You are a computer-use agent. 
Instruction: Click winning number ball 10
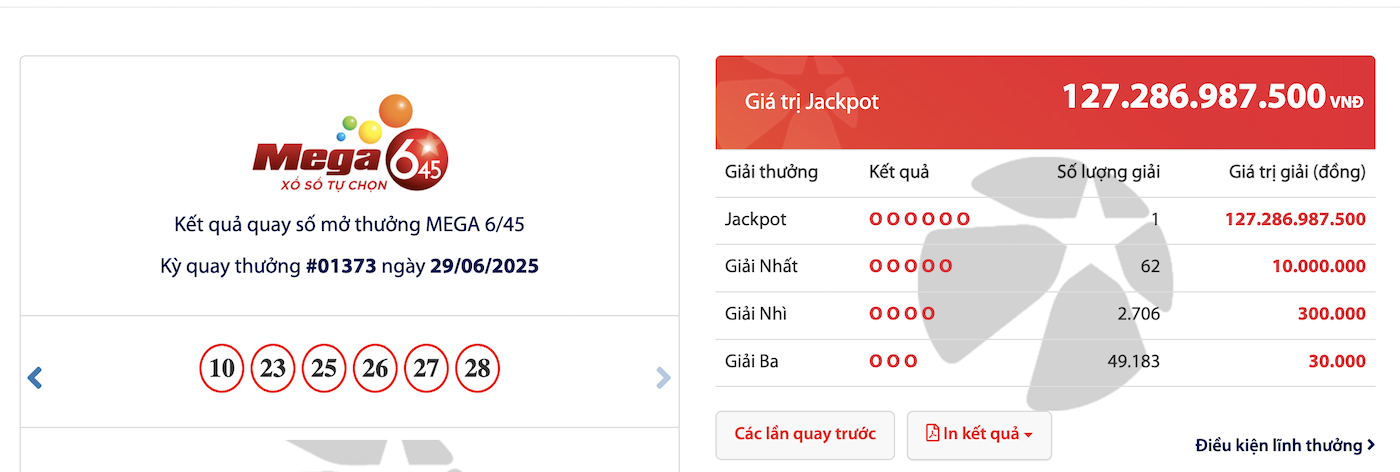point(222,369)
